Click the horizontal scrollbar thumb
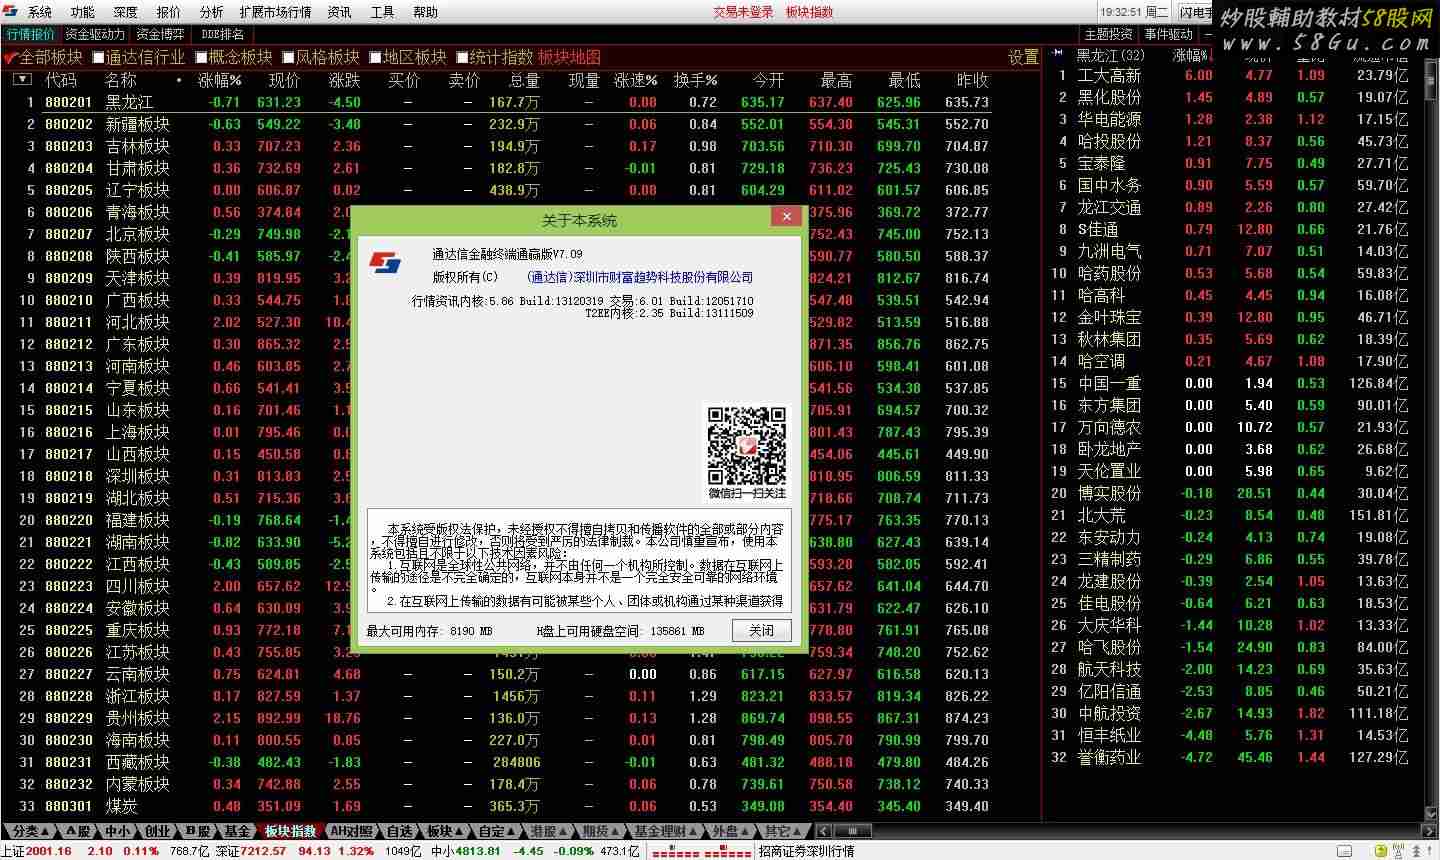The image size is (1440, 860). (x=853, y=831)
